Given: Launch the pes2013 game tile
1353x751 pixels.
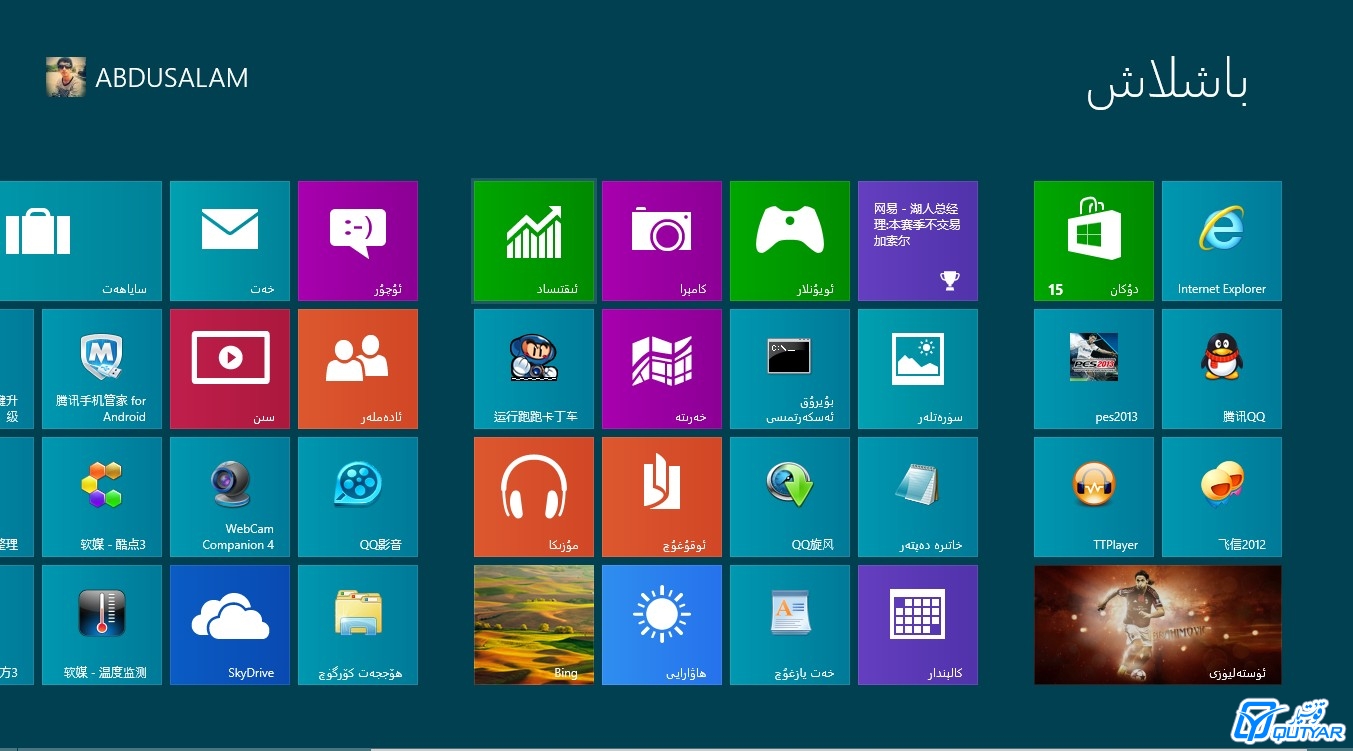Looking at the screenshot, I should 1094,369.
